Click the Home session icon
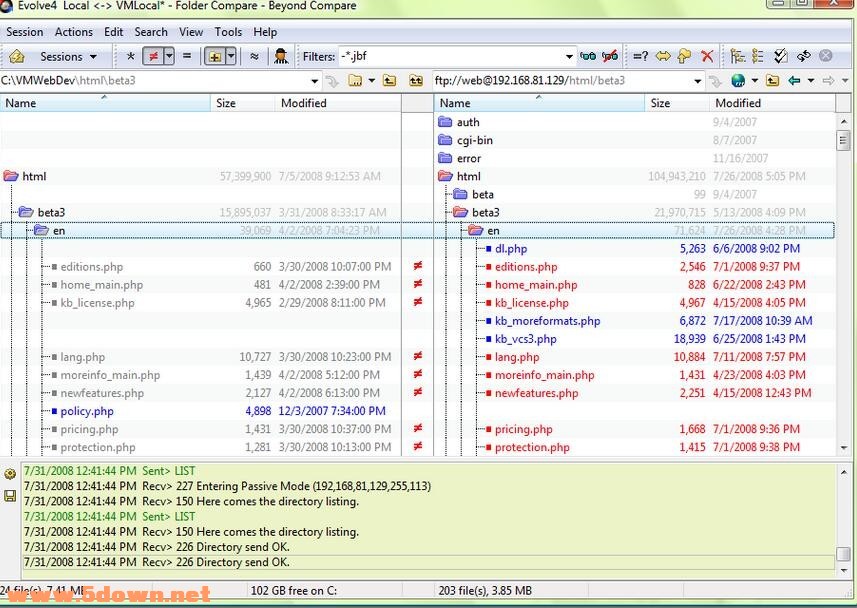The width and height of the screenshot is (857, 608). 17,56
